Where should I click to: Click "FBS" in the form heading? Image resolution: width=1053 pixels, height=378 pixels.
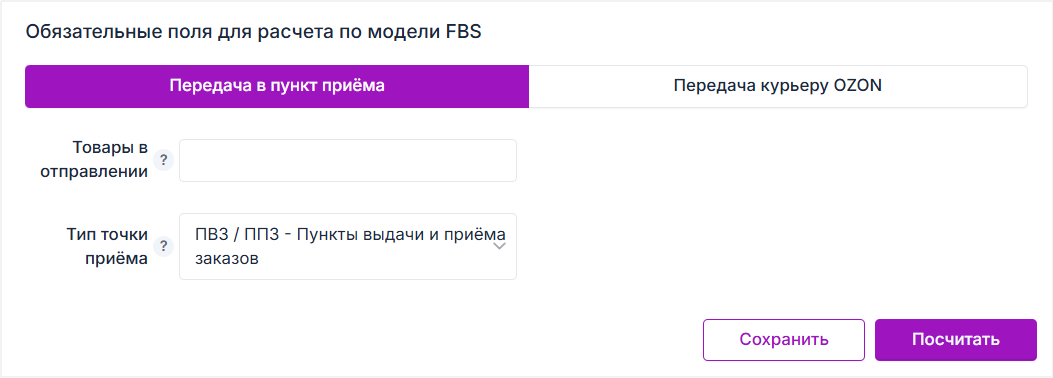click(x=464, y=33)
